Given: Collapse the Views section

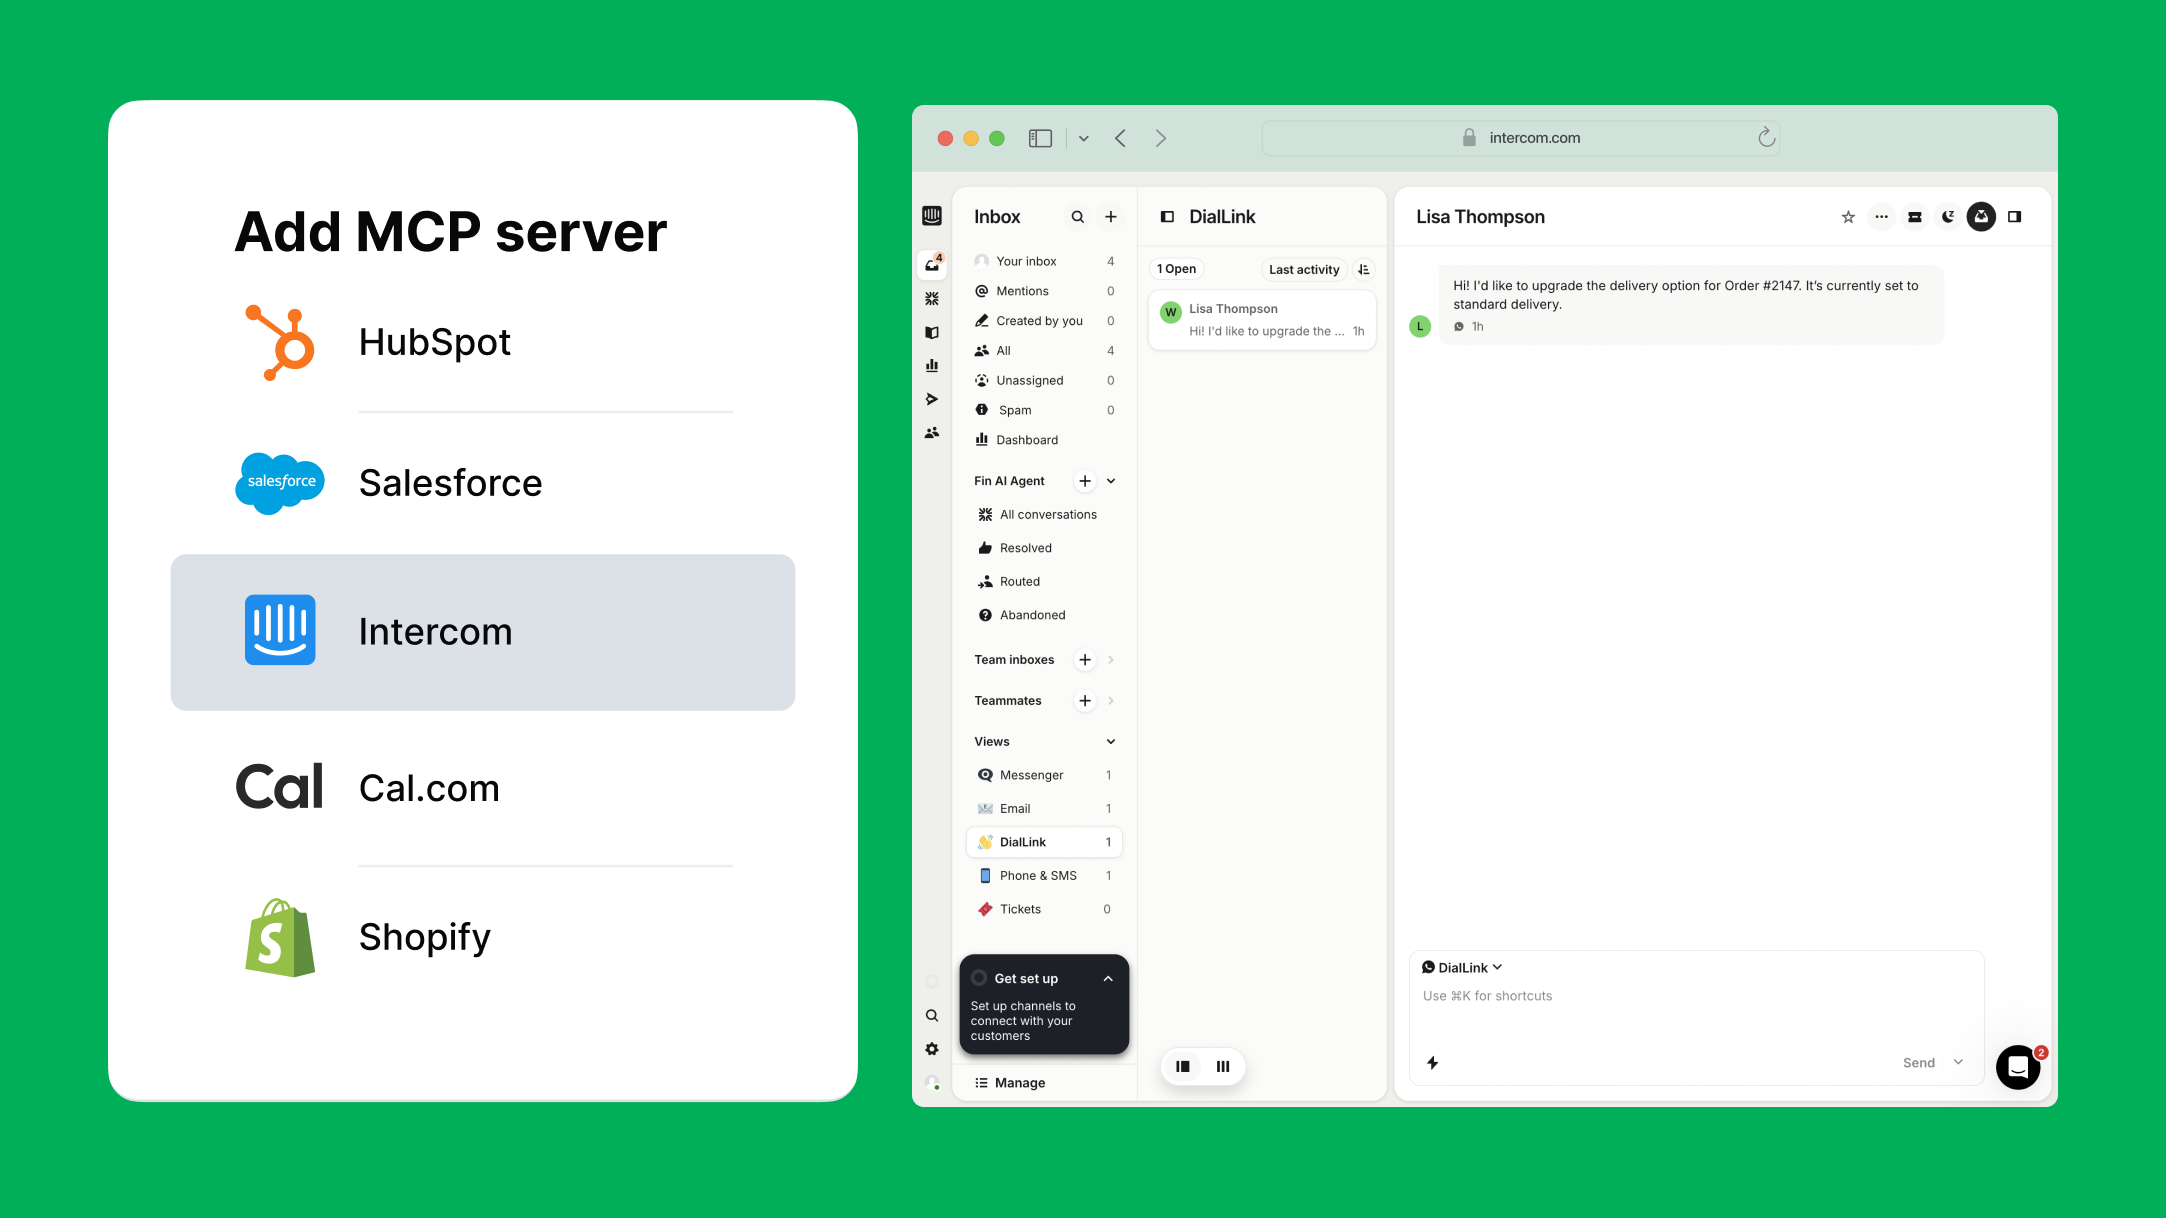Looking at the screenshot, I should (1110, 741).
